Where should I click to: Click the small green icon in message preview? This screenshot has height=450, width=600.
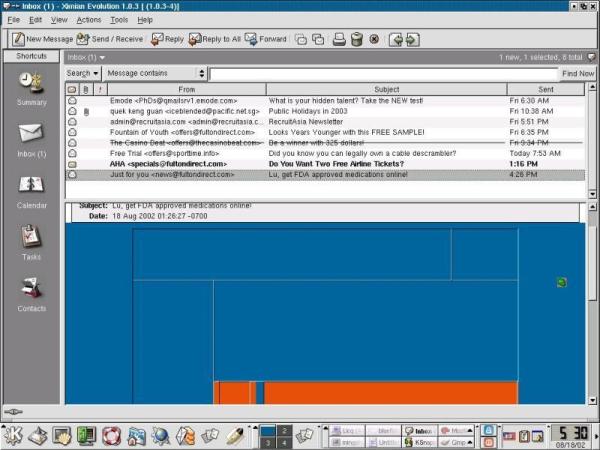561,282
